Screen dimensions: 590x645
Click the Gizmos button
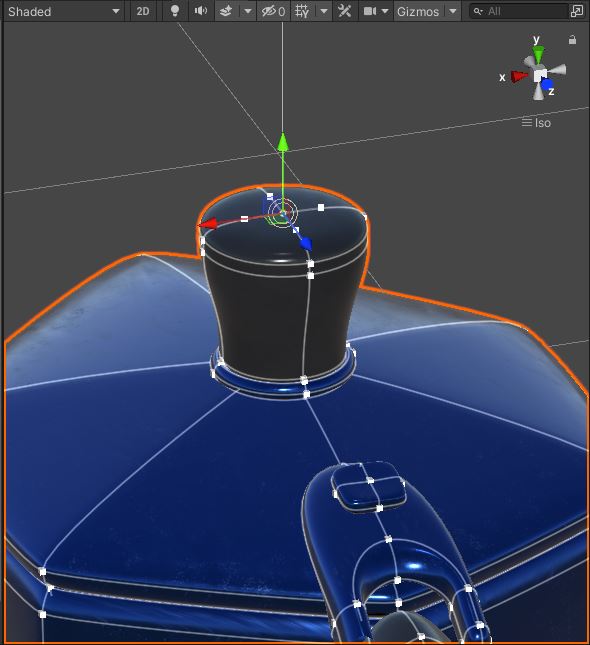click(418, 11)
